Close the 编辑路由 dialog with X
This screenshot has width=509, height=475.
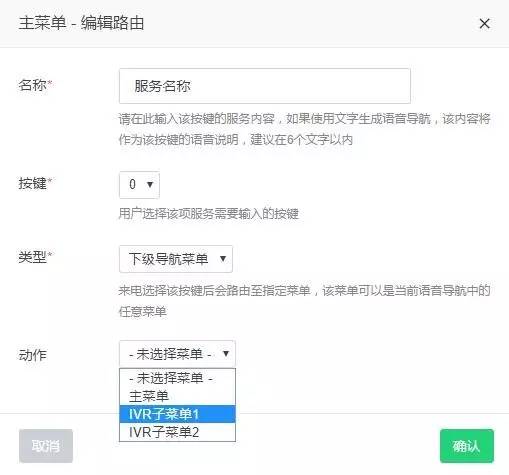(x=484, y=24)
